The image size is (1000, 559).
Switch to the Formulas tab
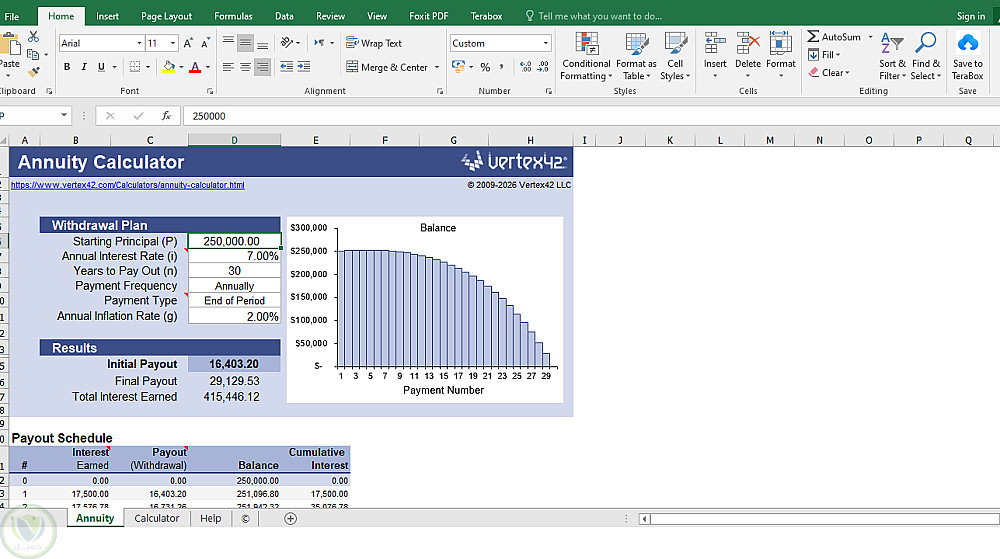(233, 16)
